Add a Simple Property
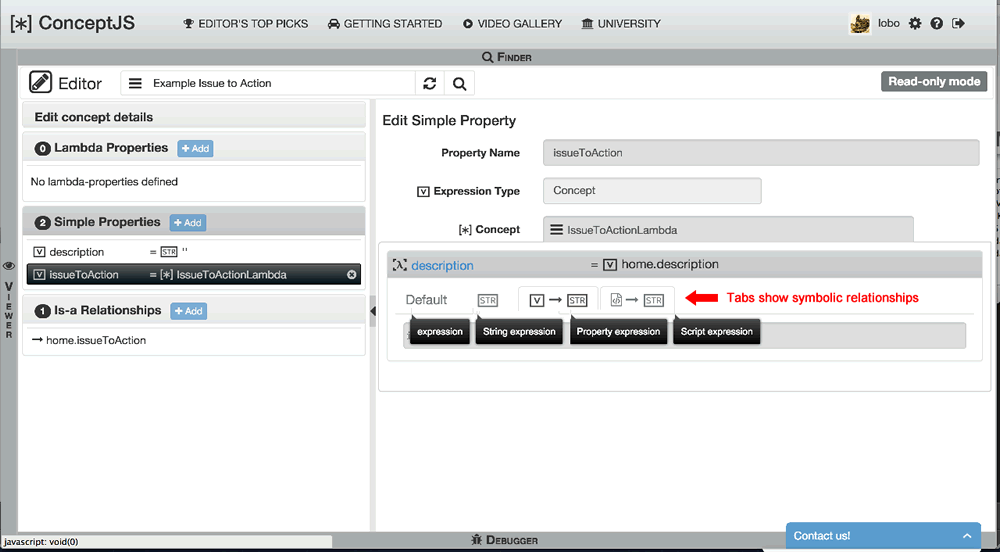Screen dimensions: 1000x552 click(x=188, y=222)
